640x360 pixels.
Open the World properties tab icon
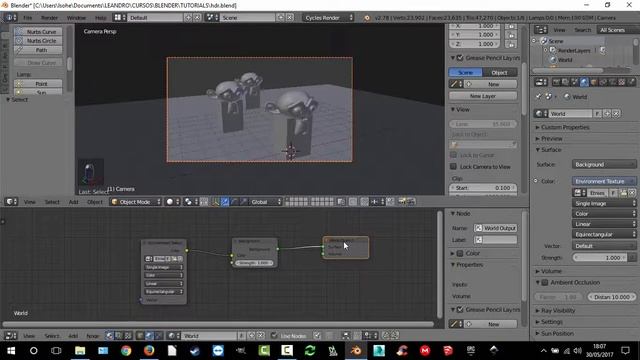[584, 82]
